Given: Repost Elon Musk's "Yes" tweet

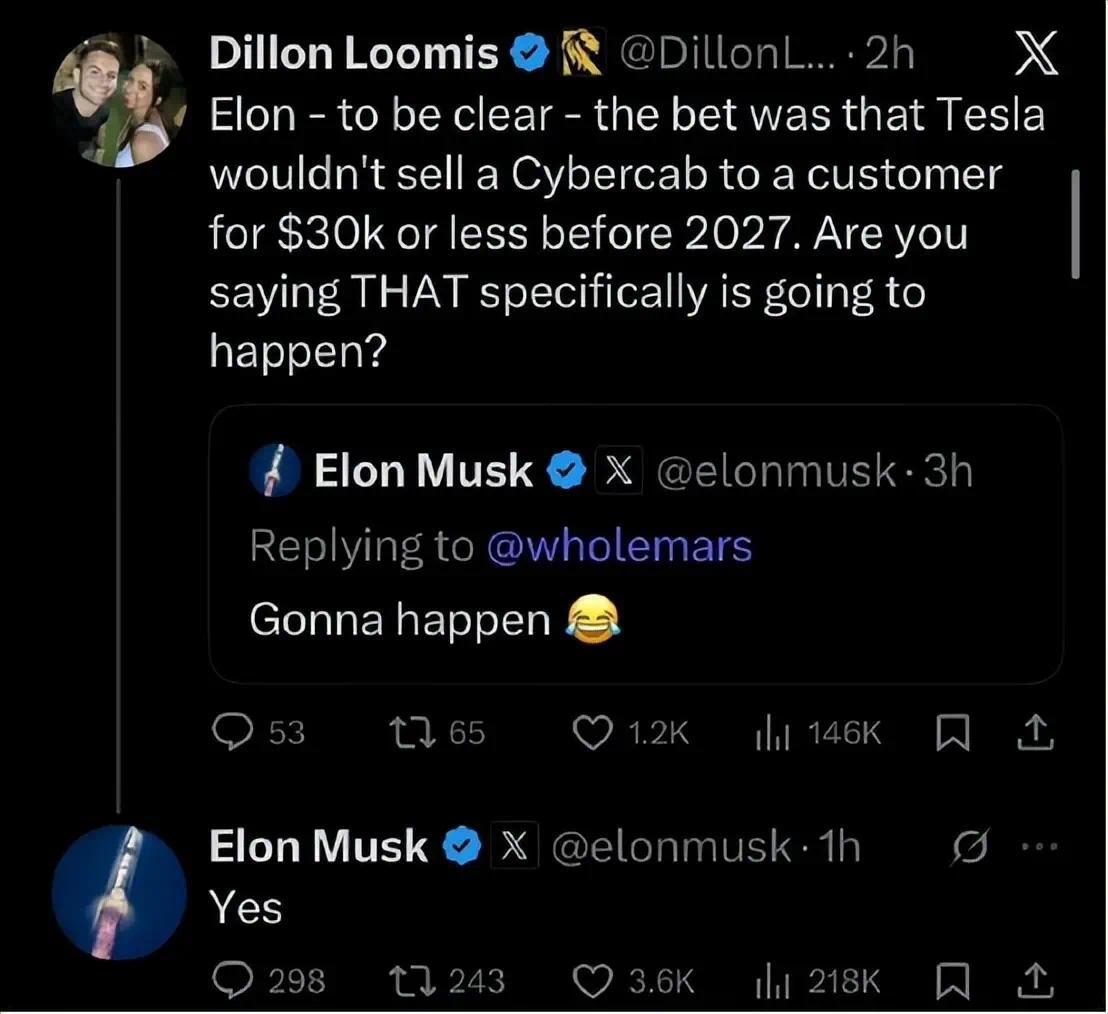Looking at the screenshot, I should pyautogui.click(x=405, y=982).
